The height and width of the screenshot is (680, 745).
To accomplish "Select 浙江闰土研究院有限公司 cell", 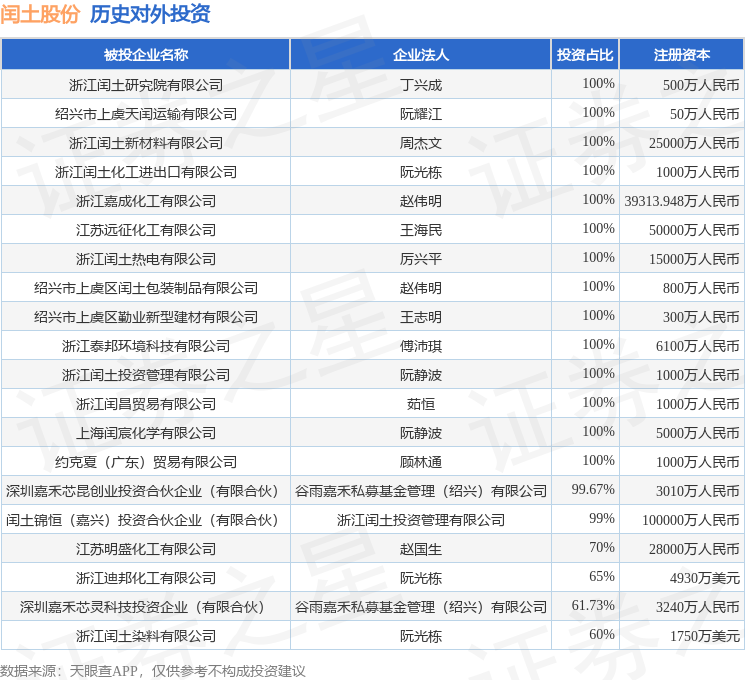I will [146, 85].
